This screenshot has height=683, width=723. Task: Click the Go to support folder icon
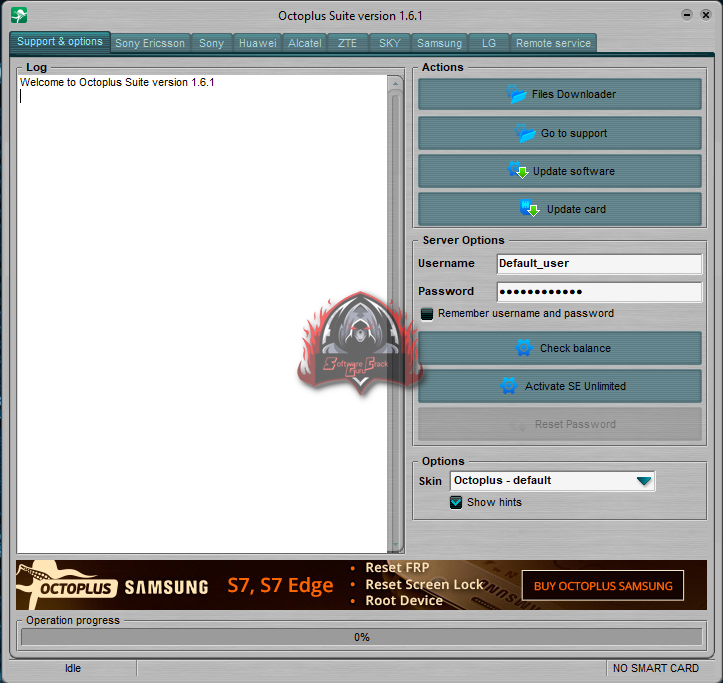[525, 133]
